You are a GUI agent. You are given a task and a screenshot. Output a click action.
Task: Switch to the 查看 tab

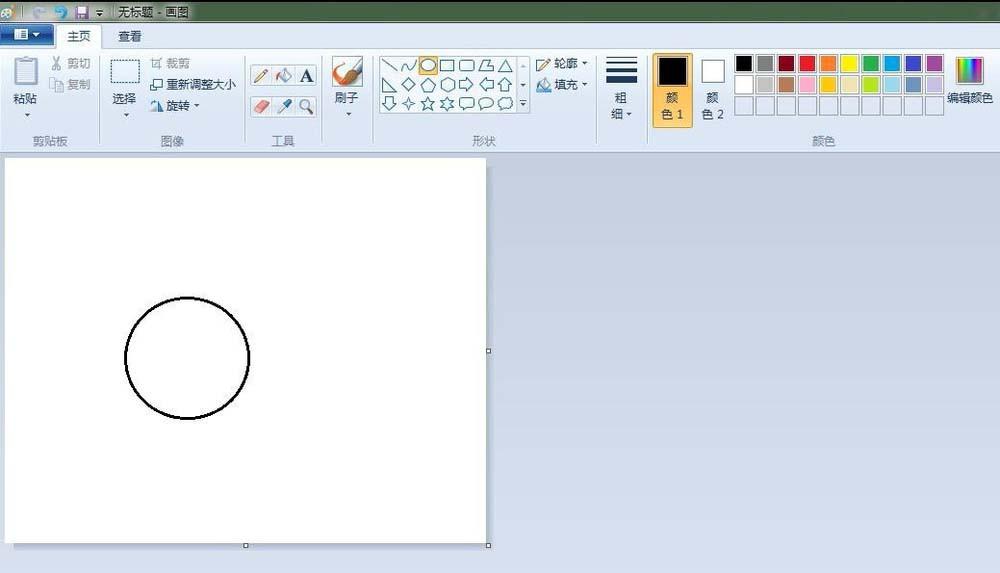tap(130, 36)
